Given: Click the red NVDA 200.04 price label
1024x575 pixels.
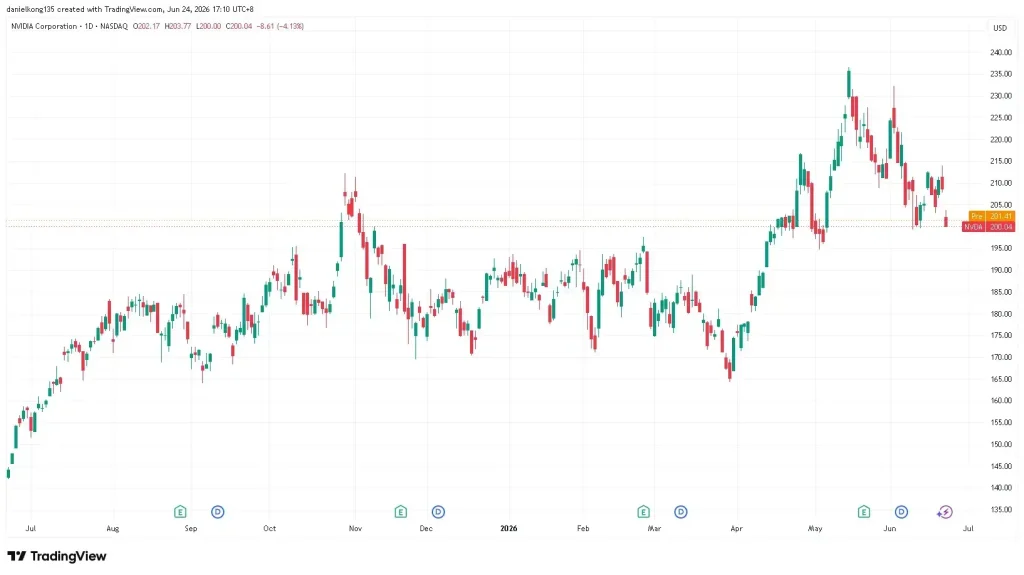Looking at the screenshot, I should (988, 227).
